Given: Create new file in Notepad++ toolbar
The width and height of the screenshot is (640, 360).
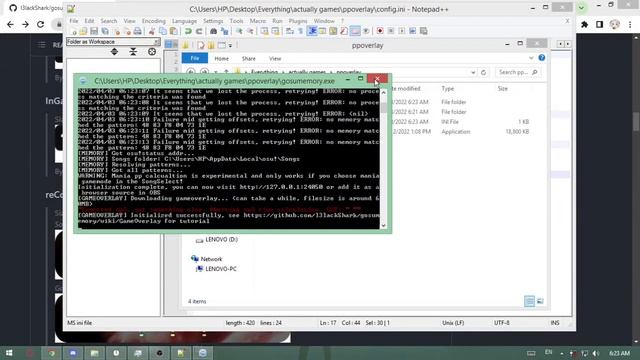Looking at the screenshot, I should 73,31.
